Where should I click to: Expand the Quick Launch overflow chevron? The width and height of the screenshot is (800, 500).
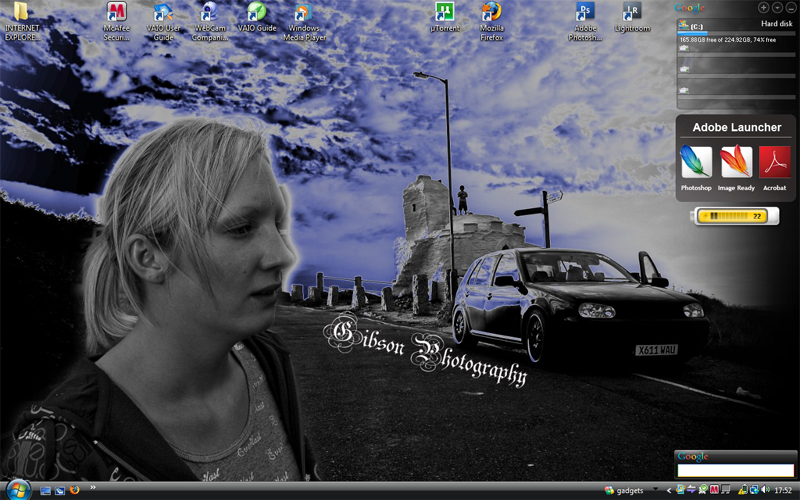[93, 488]
